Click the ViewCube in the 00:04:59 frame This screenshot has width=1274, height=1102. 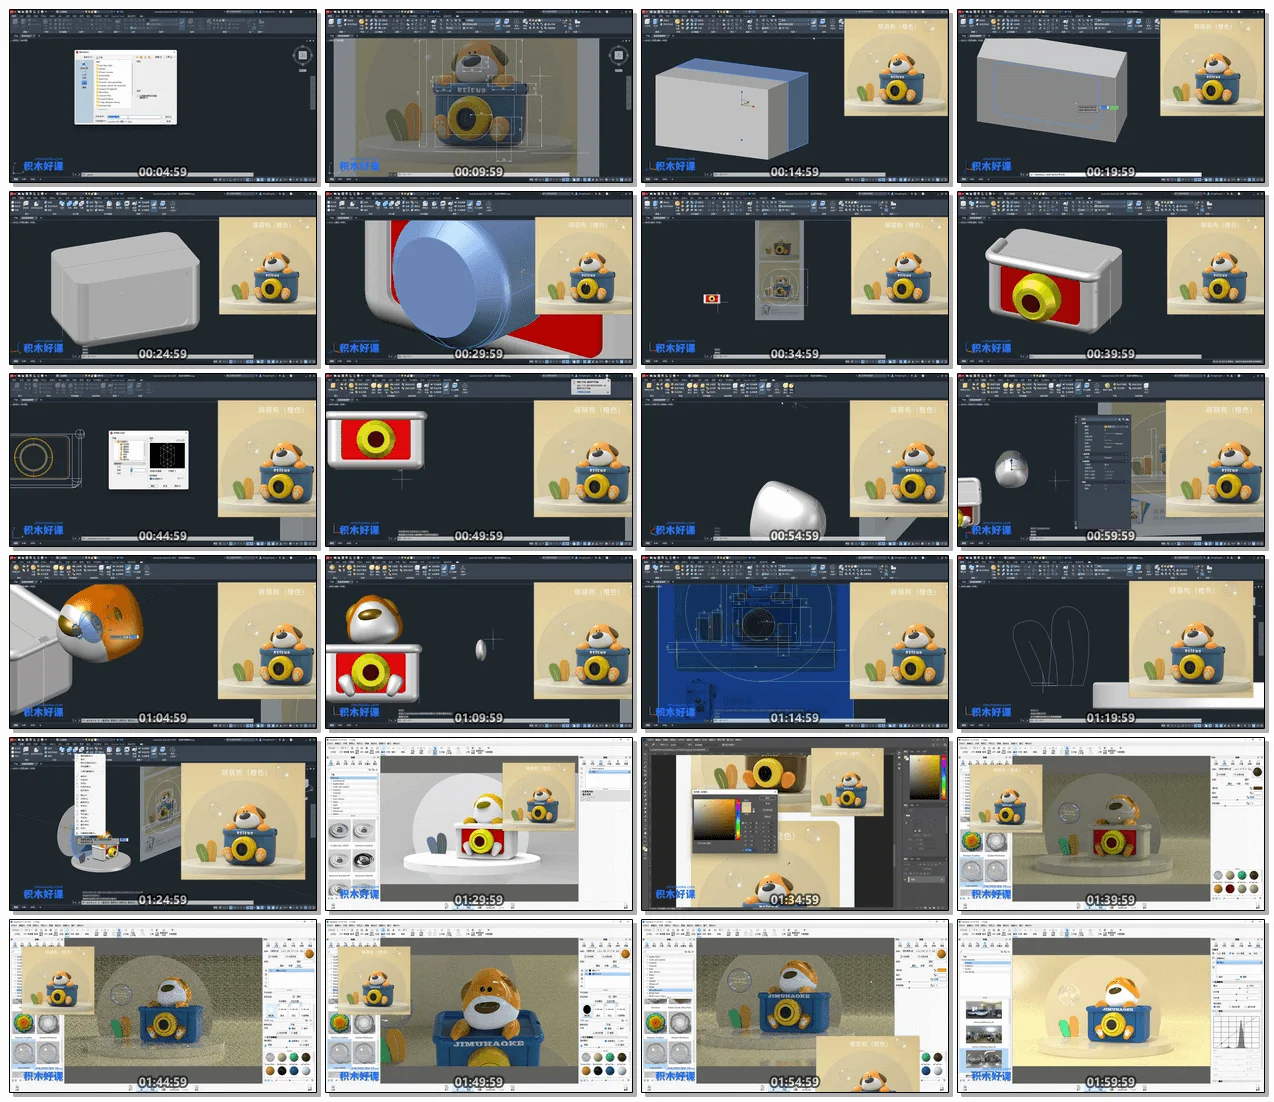pyautogui.click(x=302, y=56)
